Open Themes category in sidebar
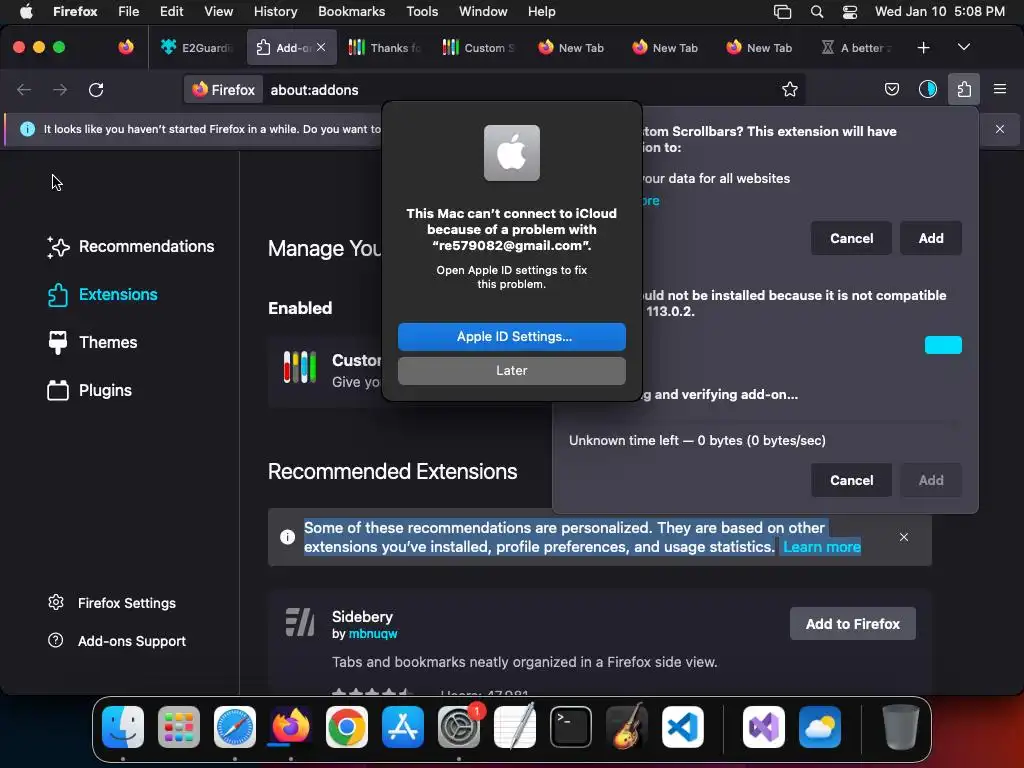 tap(92, 342)
